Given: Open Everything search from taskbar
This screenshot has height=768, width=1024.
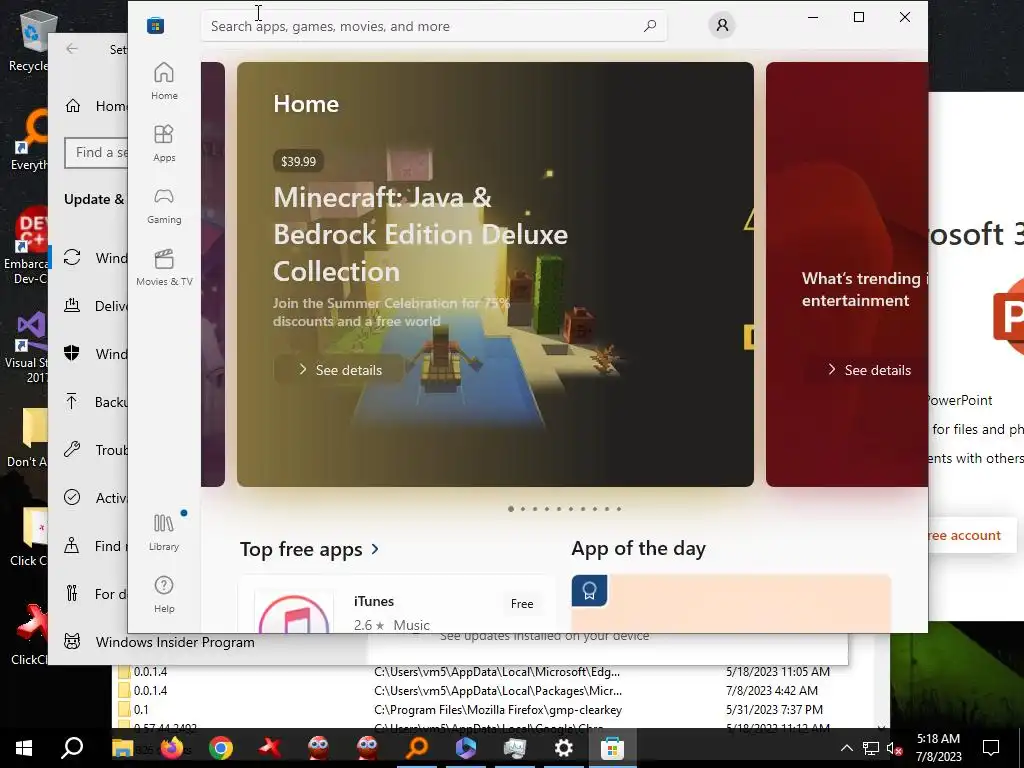Looking at the screenshot, I should [x=417, y=748].
